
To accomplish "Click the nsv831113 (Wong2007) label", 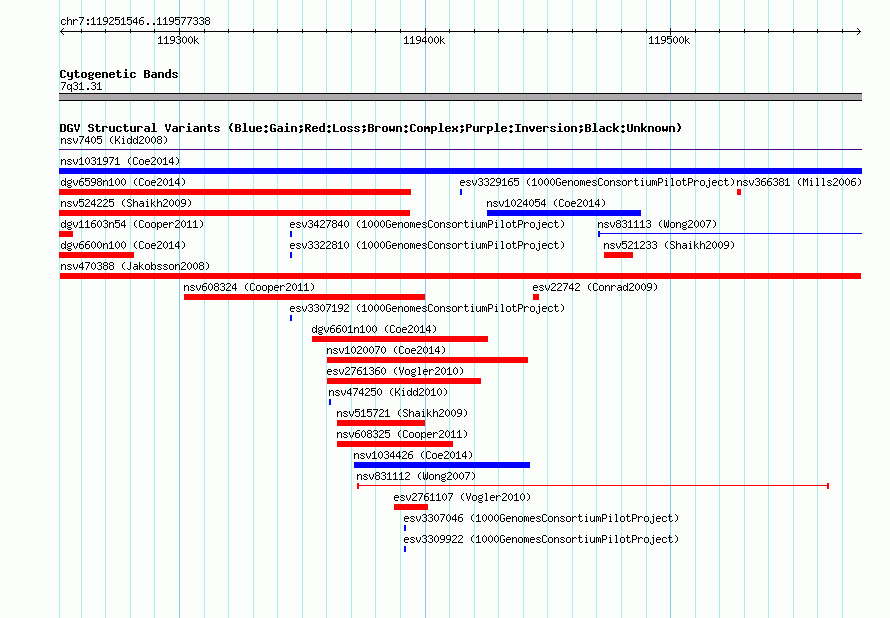I will [x=657, y=224].
